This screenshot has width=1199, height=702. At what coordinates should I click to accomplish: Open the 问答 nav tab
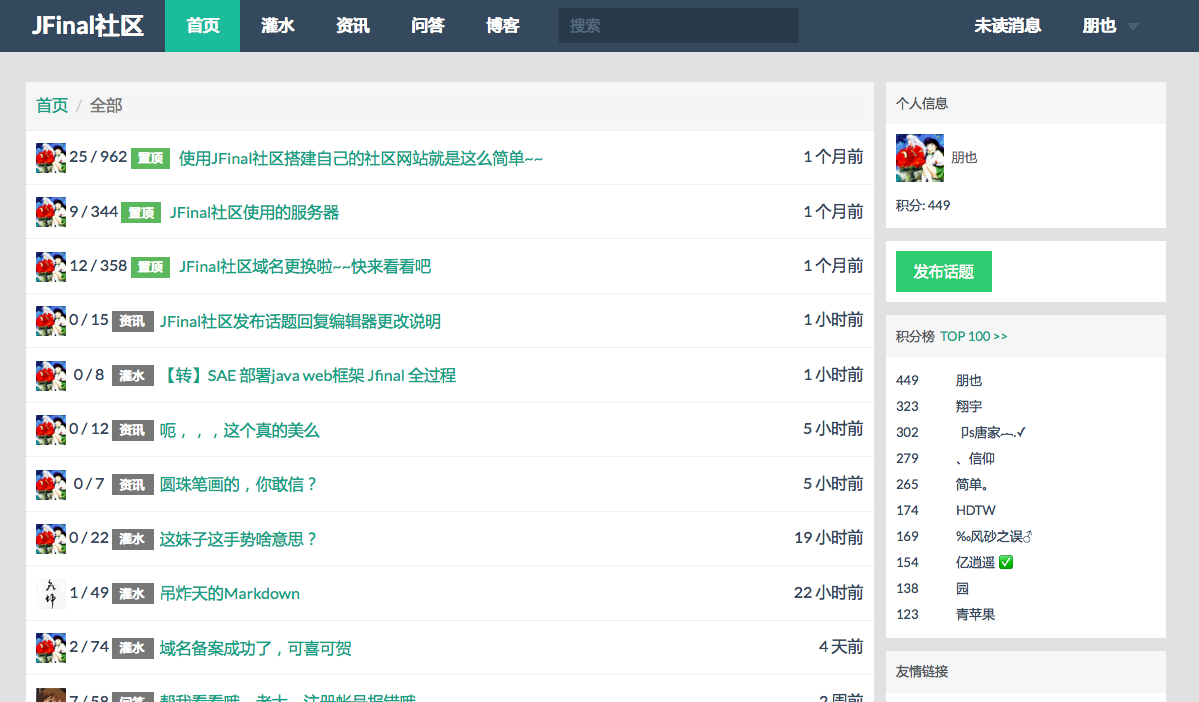point(427,26)
